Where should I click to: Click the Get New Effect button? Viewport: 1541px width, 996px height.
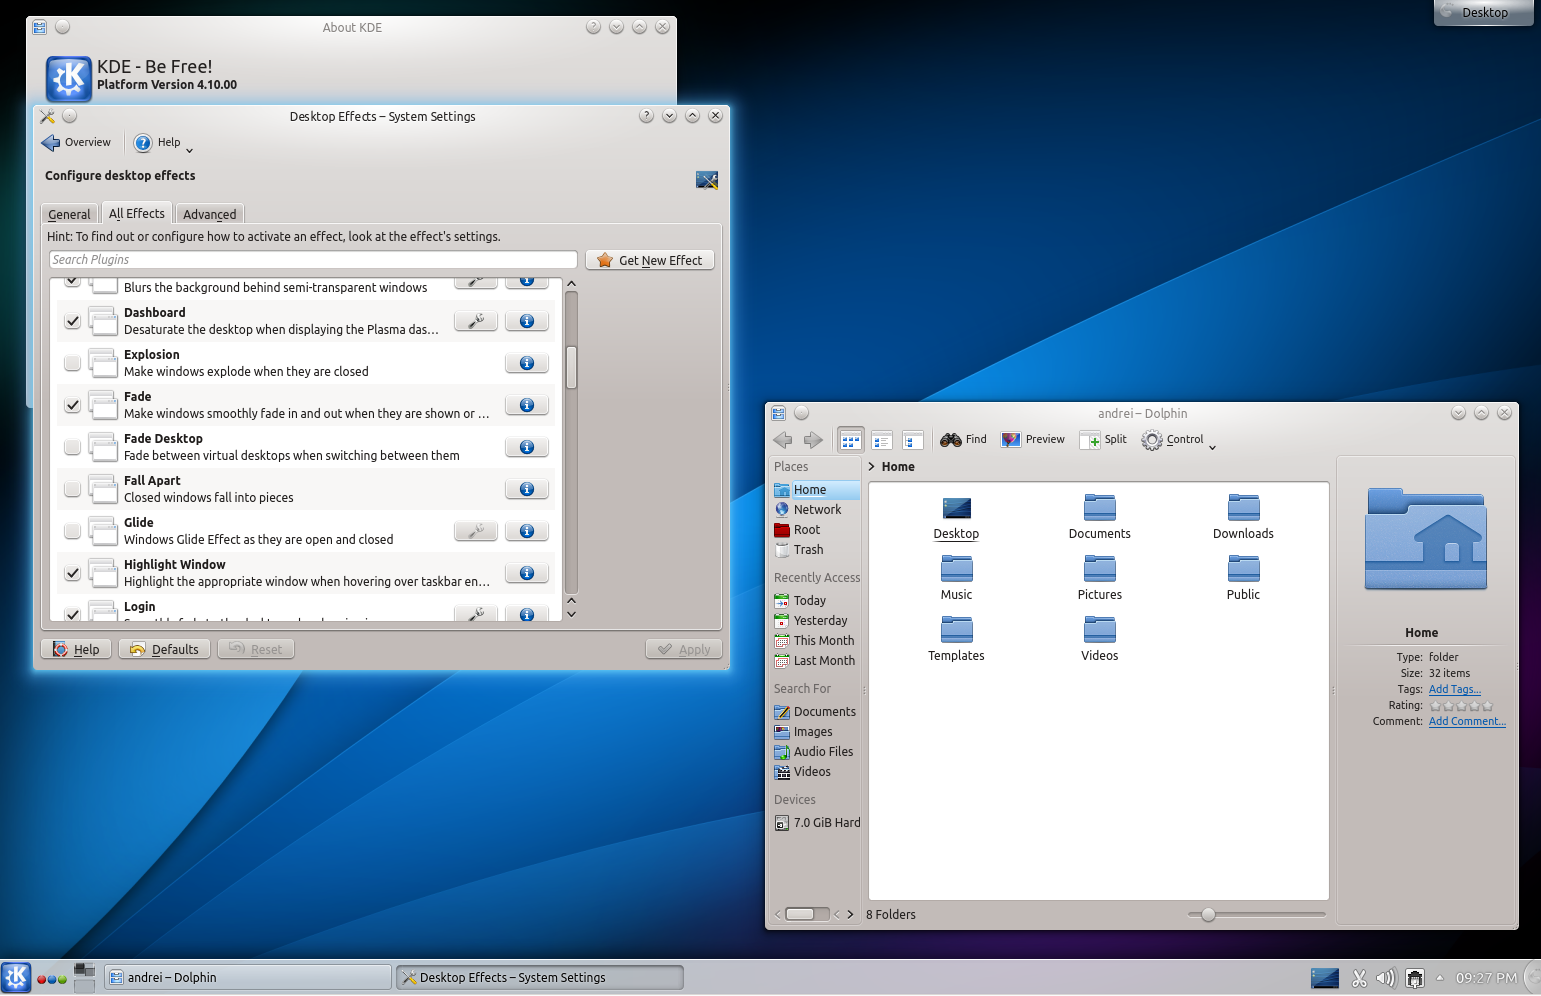[650, 260]
